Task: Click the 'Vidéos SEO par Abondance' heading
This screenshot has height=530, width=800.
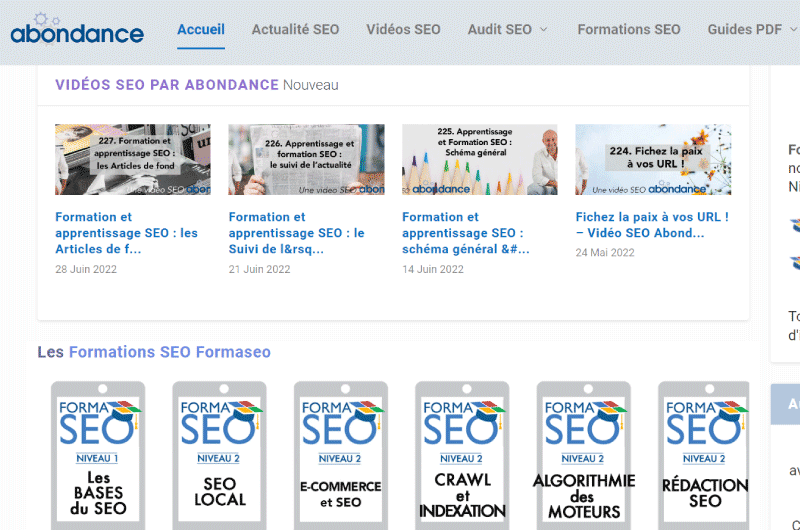Action: 167,85
